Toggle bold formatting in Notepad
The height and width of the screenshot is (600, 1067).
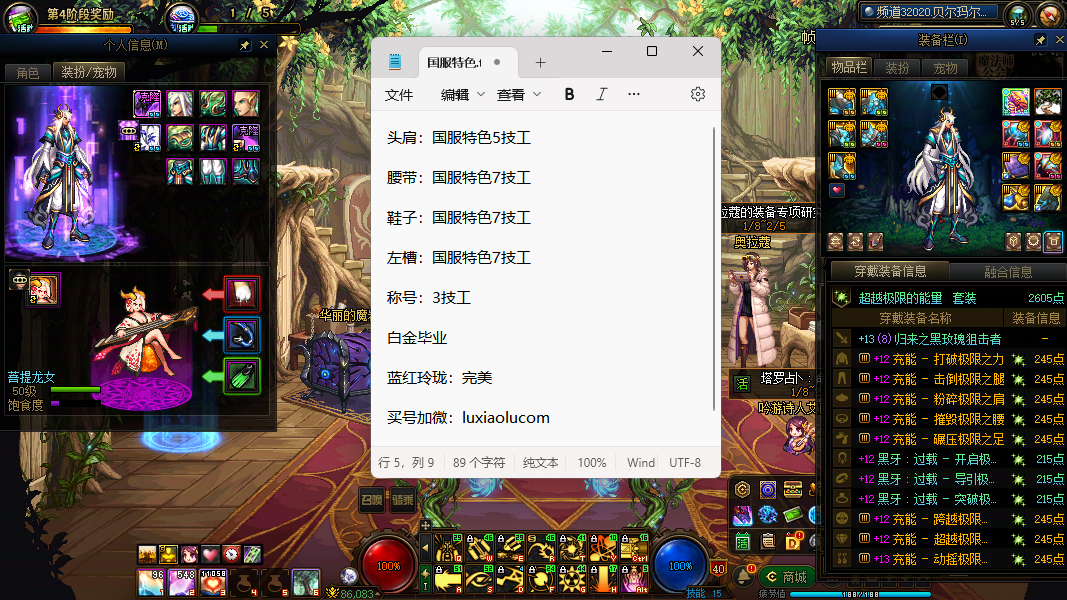(x=569, y=94)
